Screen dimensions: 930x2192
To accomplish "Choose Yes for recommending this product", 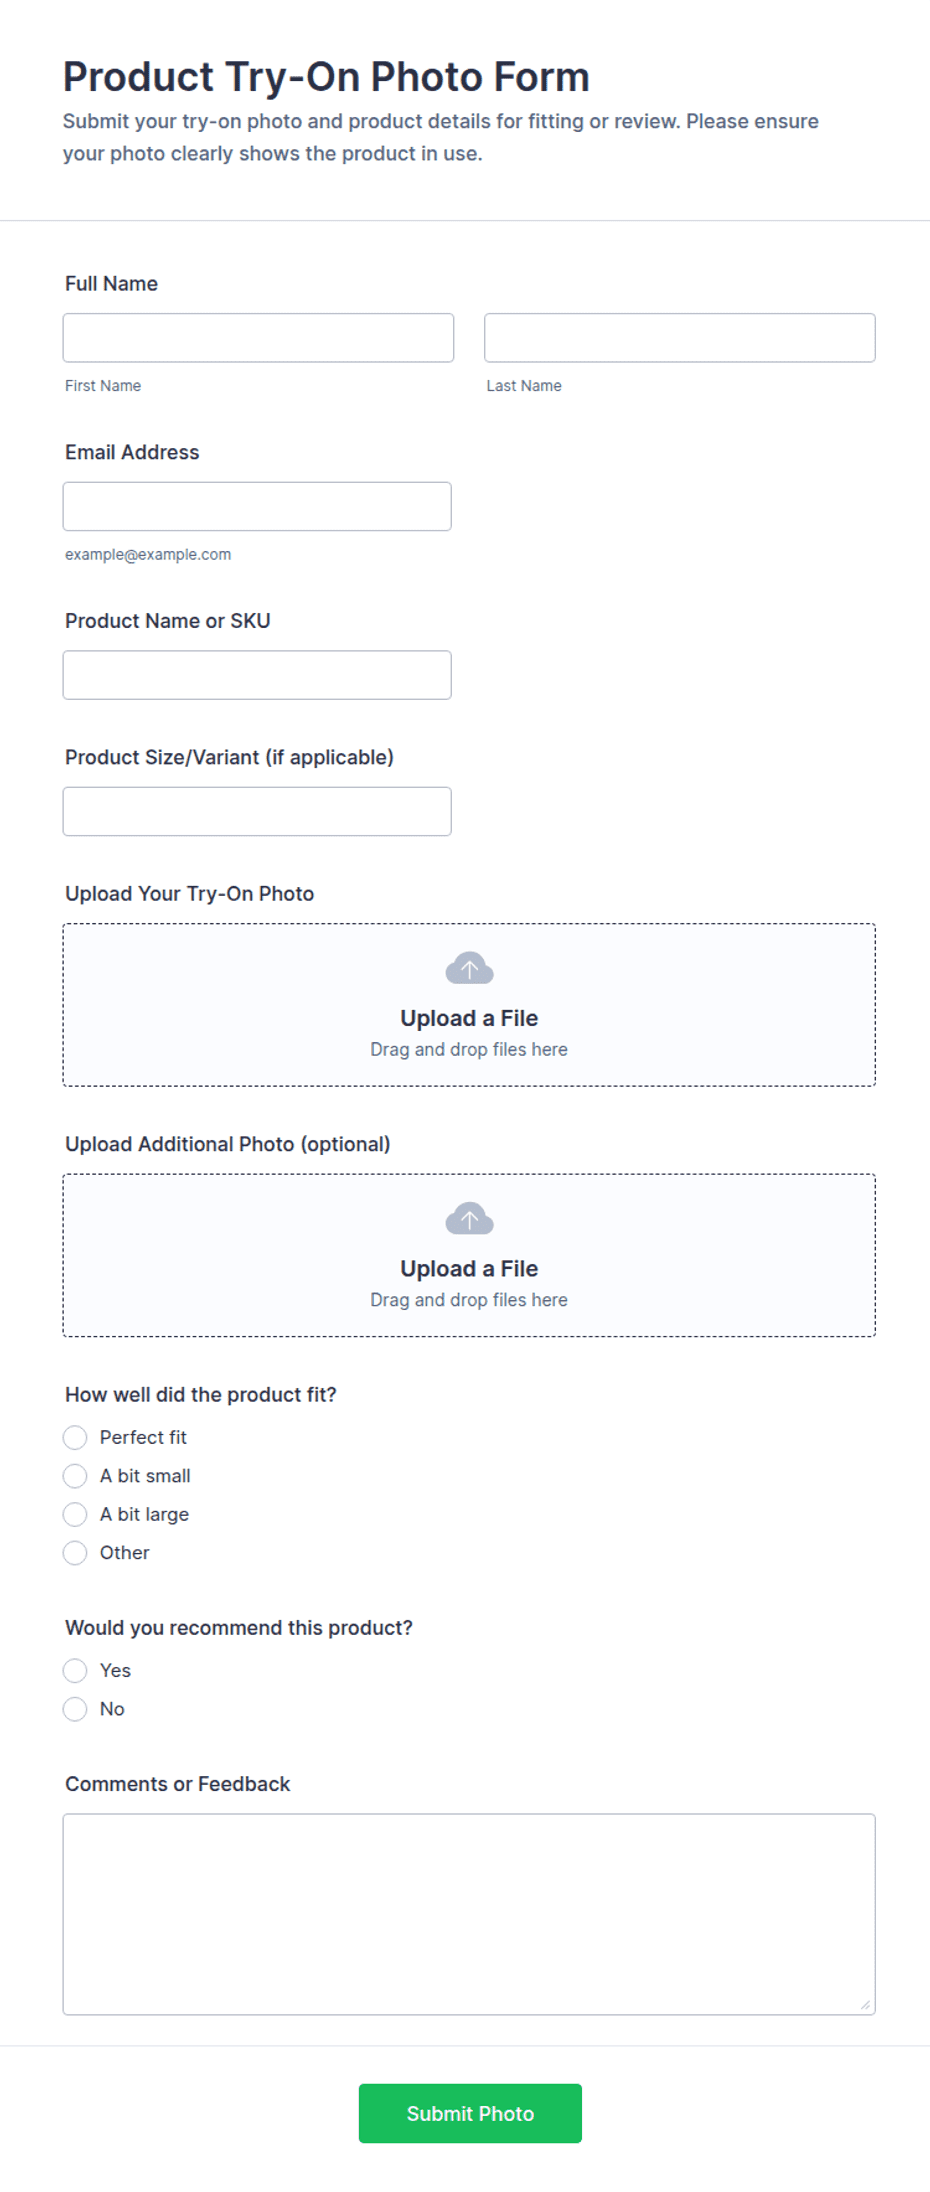I will tap(75, 1670).
